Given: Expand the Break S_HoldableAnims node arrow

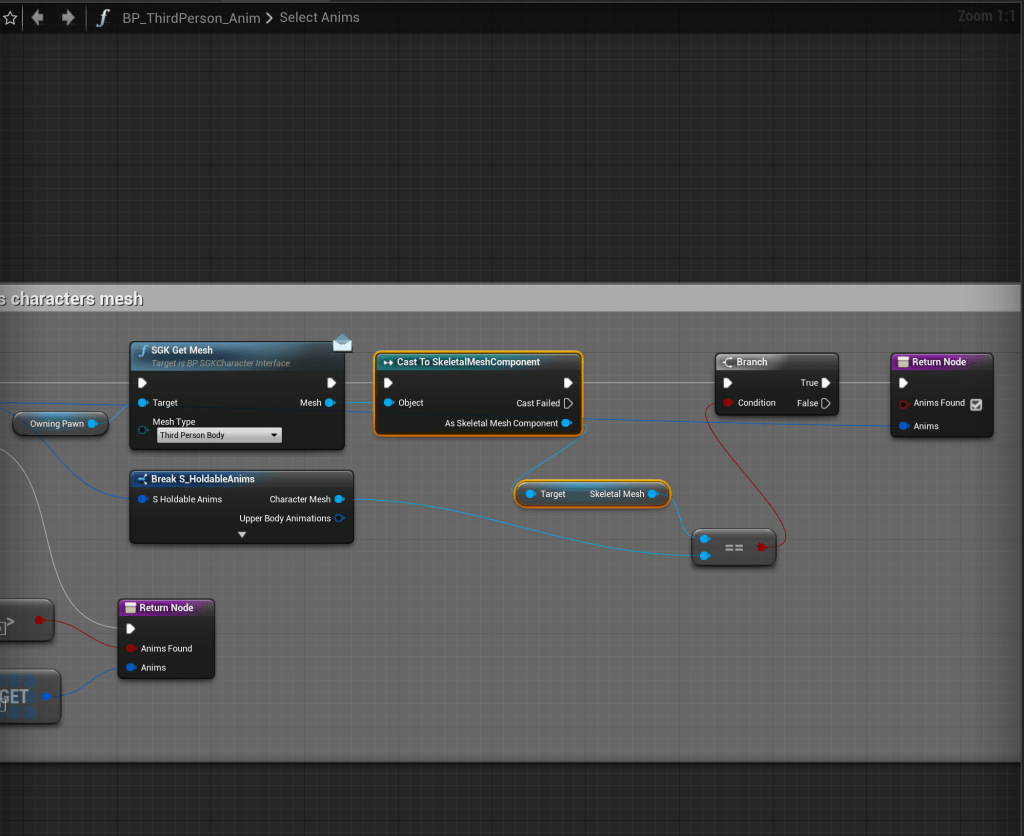Looking at the screenshot, I should (x=242, y=535).
